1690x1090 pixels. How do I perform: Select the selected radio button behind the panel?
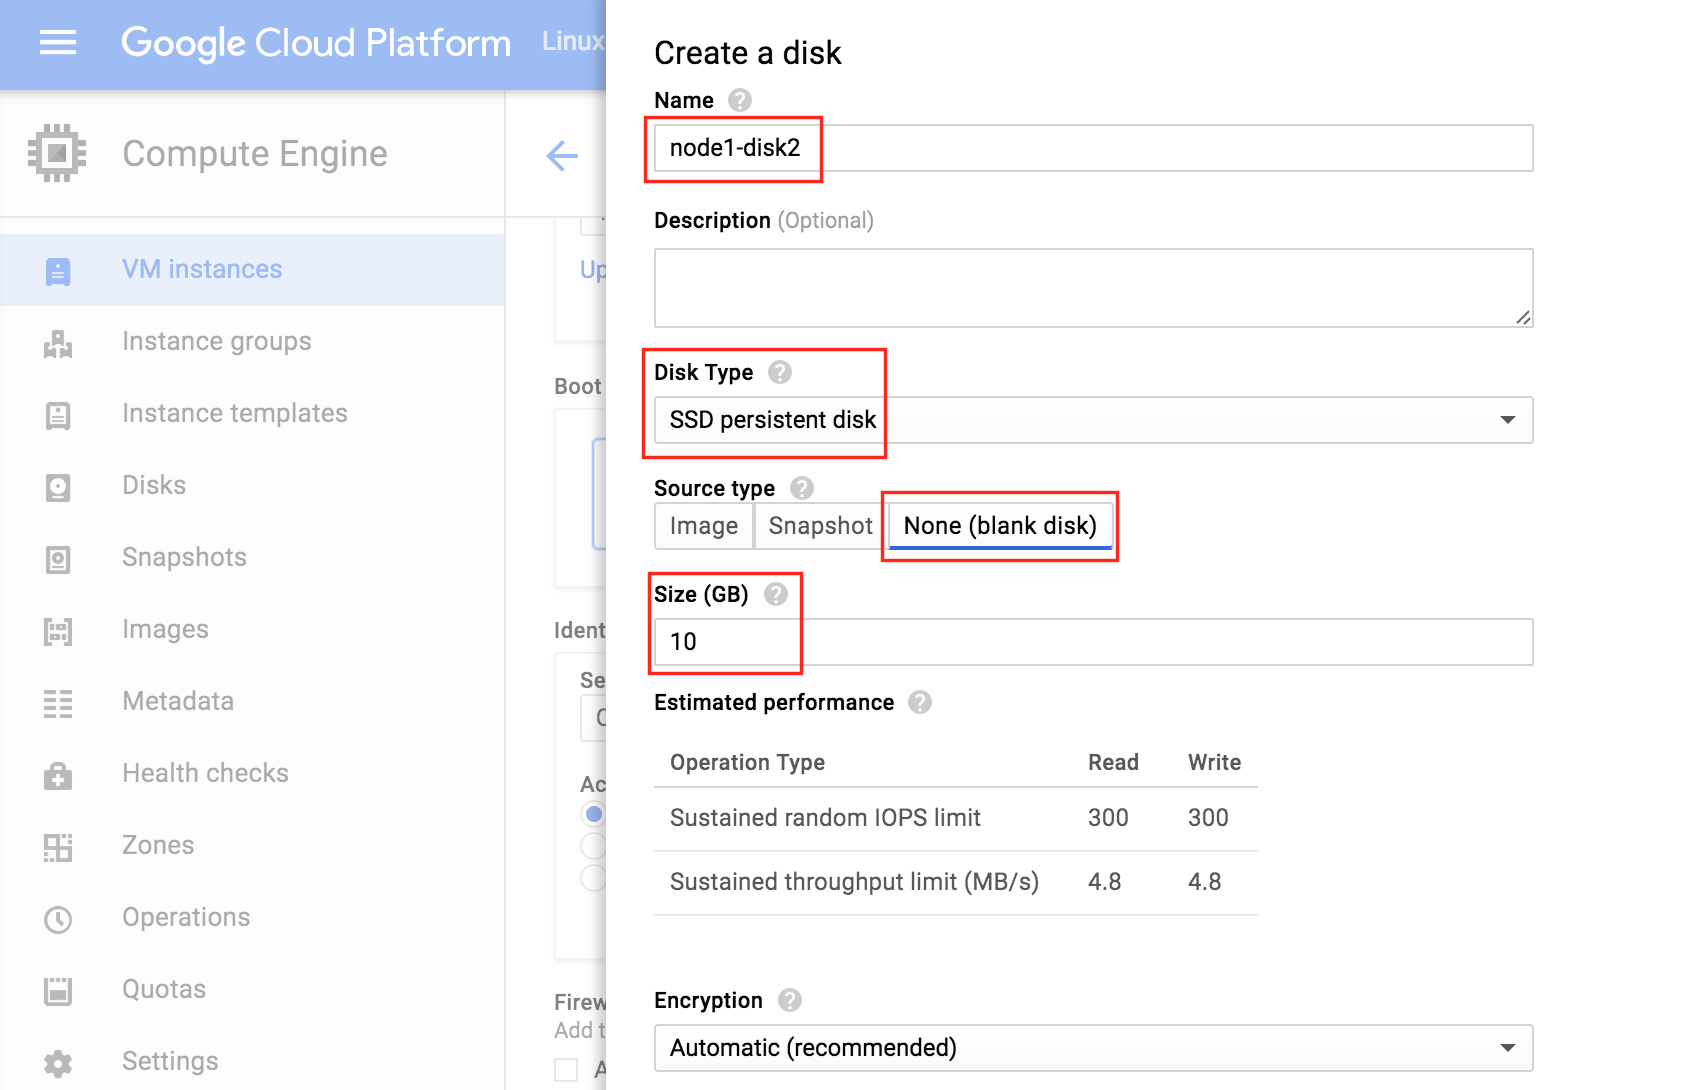pyautogui.click(x=594, y=814)
